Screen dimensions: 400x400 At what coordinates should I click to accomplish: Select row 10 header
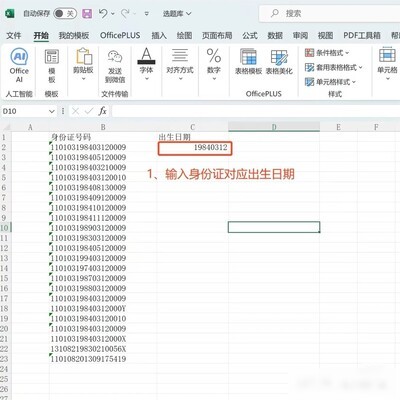5,228
